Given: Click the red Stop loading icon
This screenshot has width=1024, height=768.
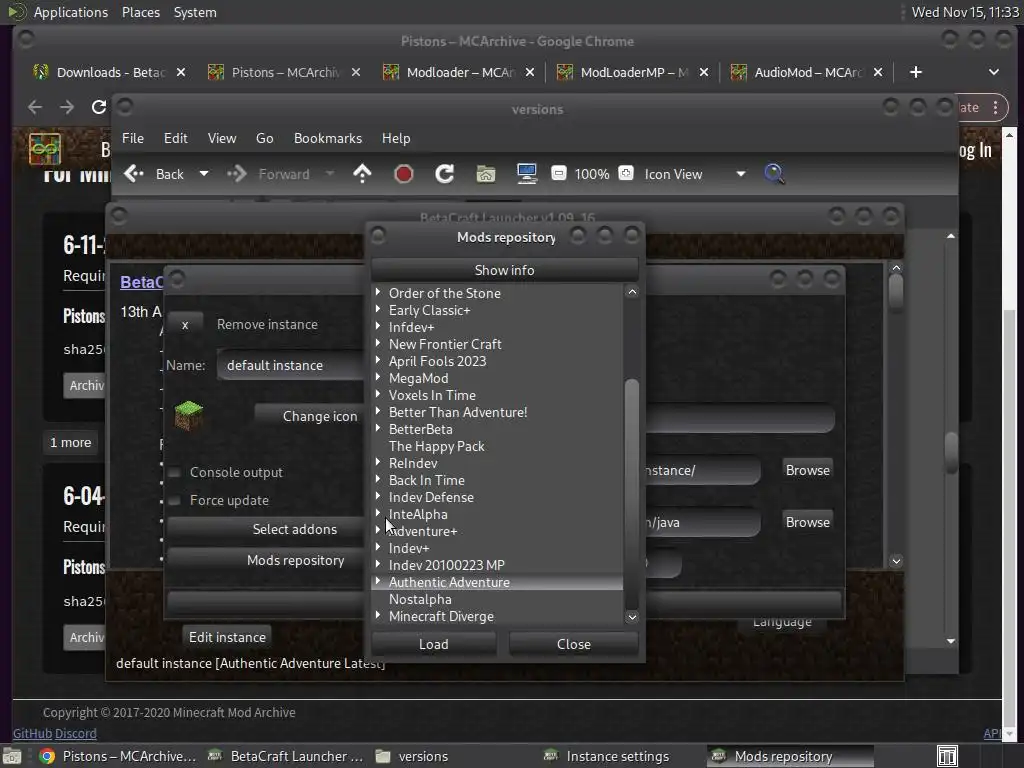Looking at the screenshot, I should coord(404,174).
